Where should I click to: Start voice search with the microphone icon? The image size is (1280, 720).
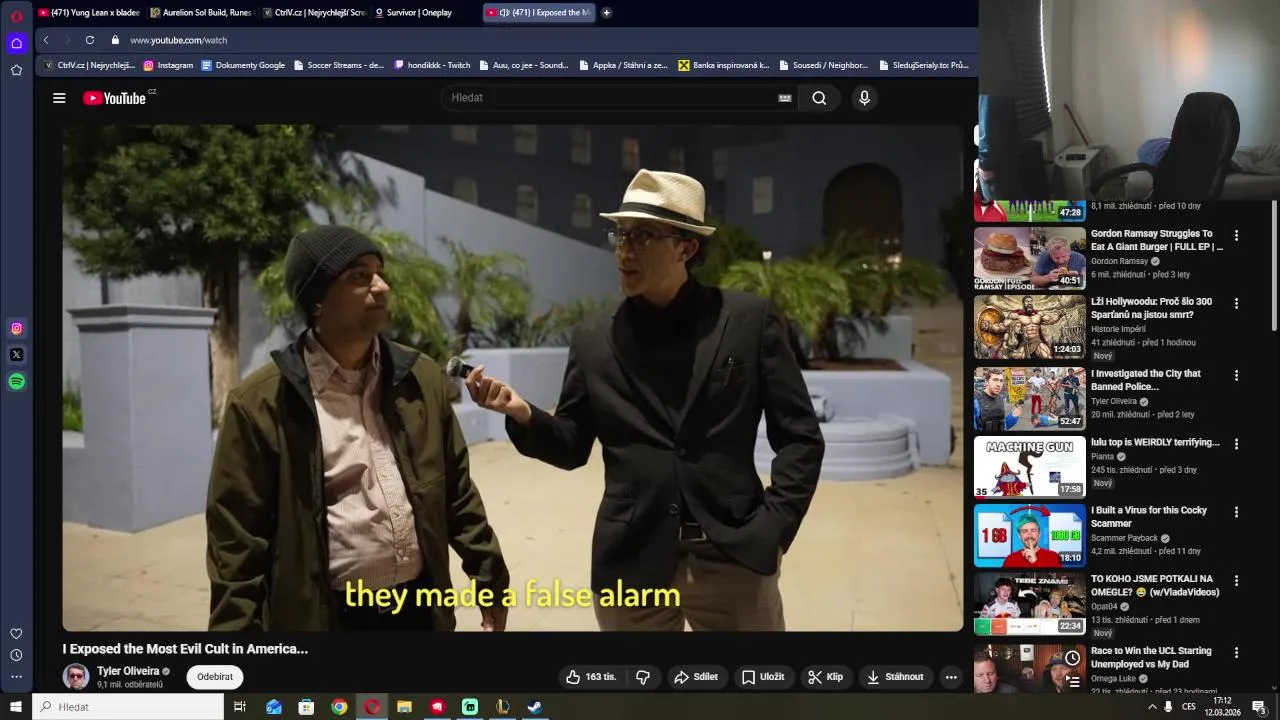point(865,98)
